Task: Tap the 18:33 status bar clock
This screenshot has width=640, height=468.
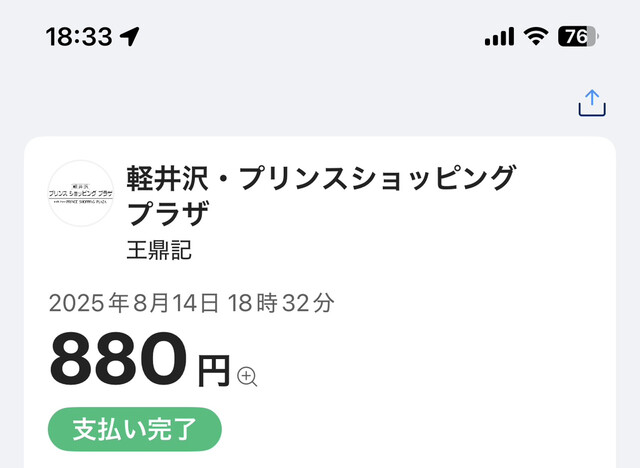Action: [x=78, y=37]
